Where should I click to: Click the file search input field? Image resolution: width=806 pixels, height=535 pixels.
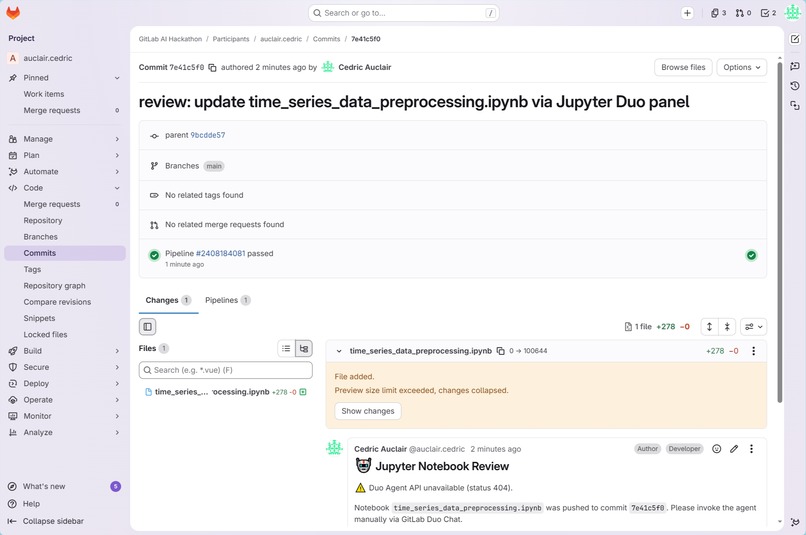[226, 370]
